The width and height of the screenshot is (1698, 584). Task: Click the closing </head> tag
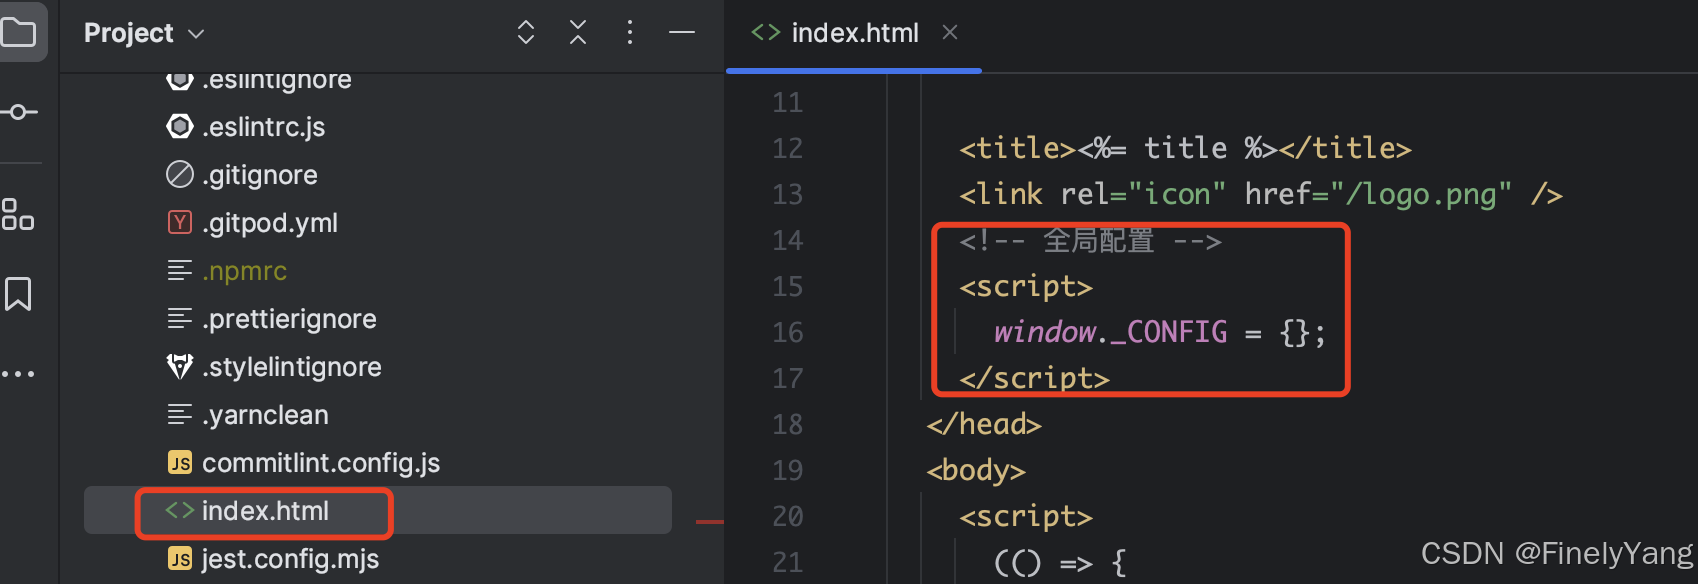click(984, 424)
